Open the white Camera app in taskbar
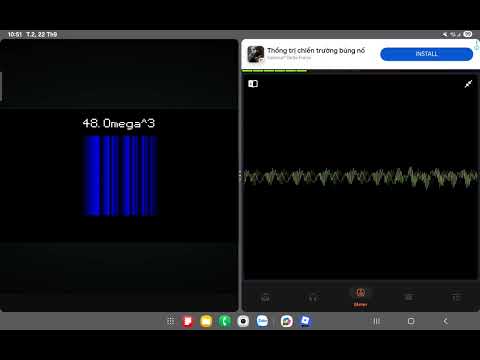 [x=243, y=321]
